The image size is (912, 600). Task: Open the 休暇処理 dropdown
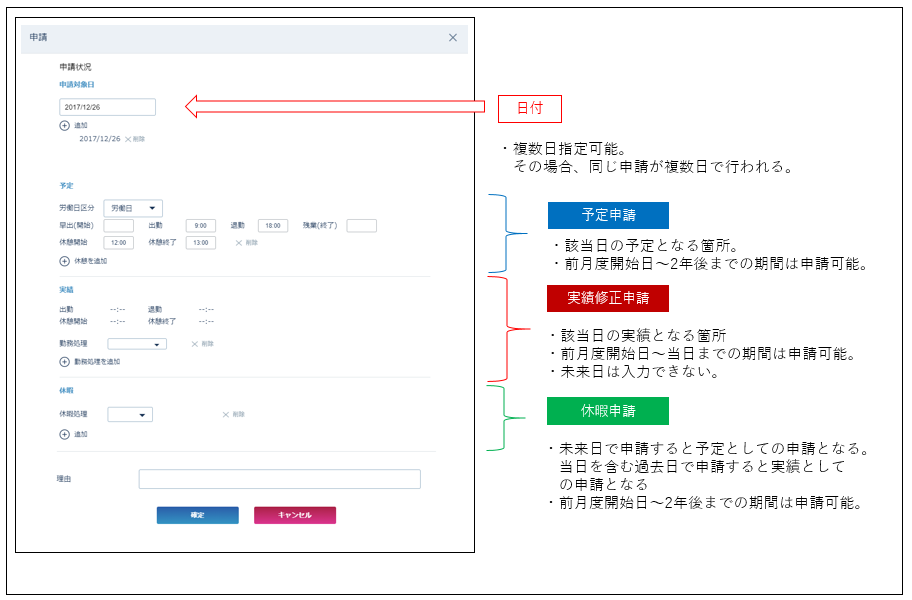coord(130,414)
